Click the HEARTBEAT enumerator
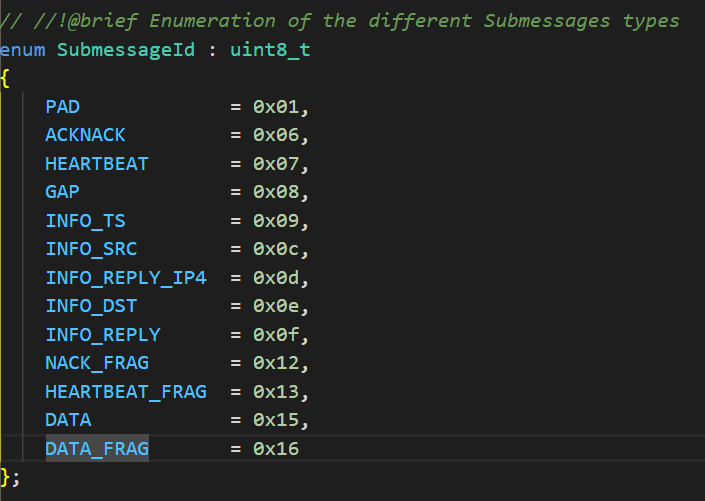705x501 pixels. [x=97, y=164]
